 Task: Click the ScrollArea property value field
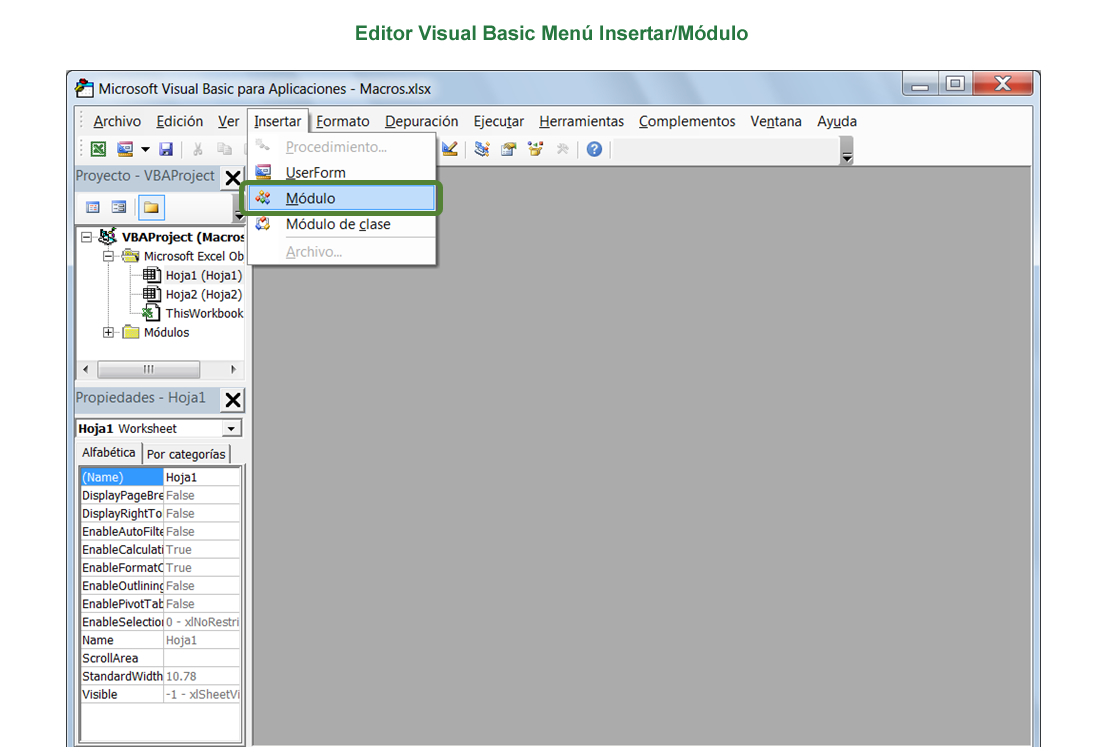tap(202, 658)
